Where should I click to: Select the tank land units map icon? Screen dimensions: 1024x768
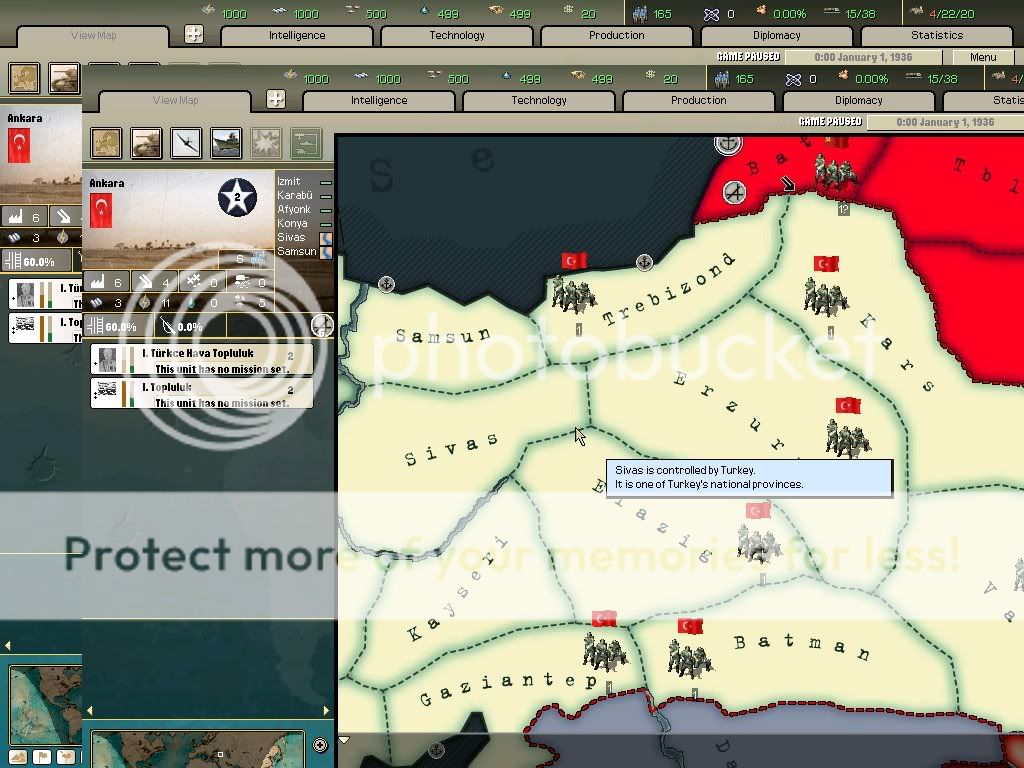(x=146, y=143)
